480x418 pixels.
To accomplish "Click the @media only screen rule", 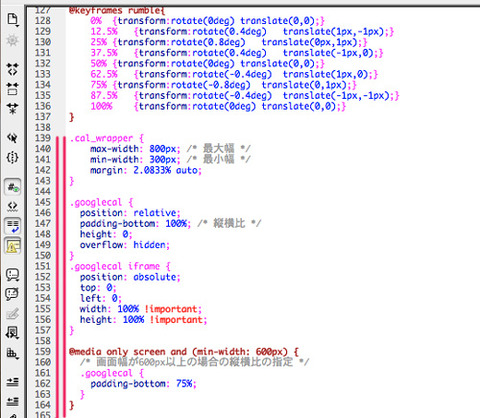I will [x=184, y=352].
